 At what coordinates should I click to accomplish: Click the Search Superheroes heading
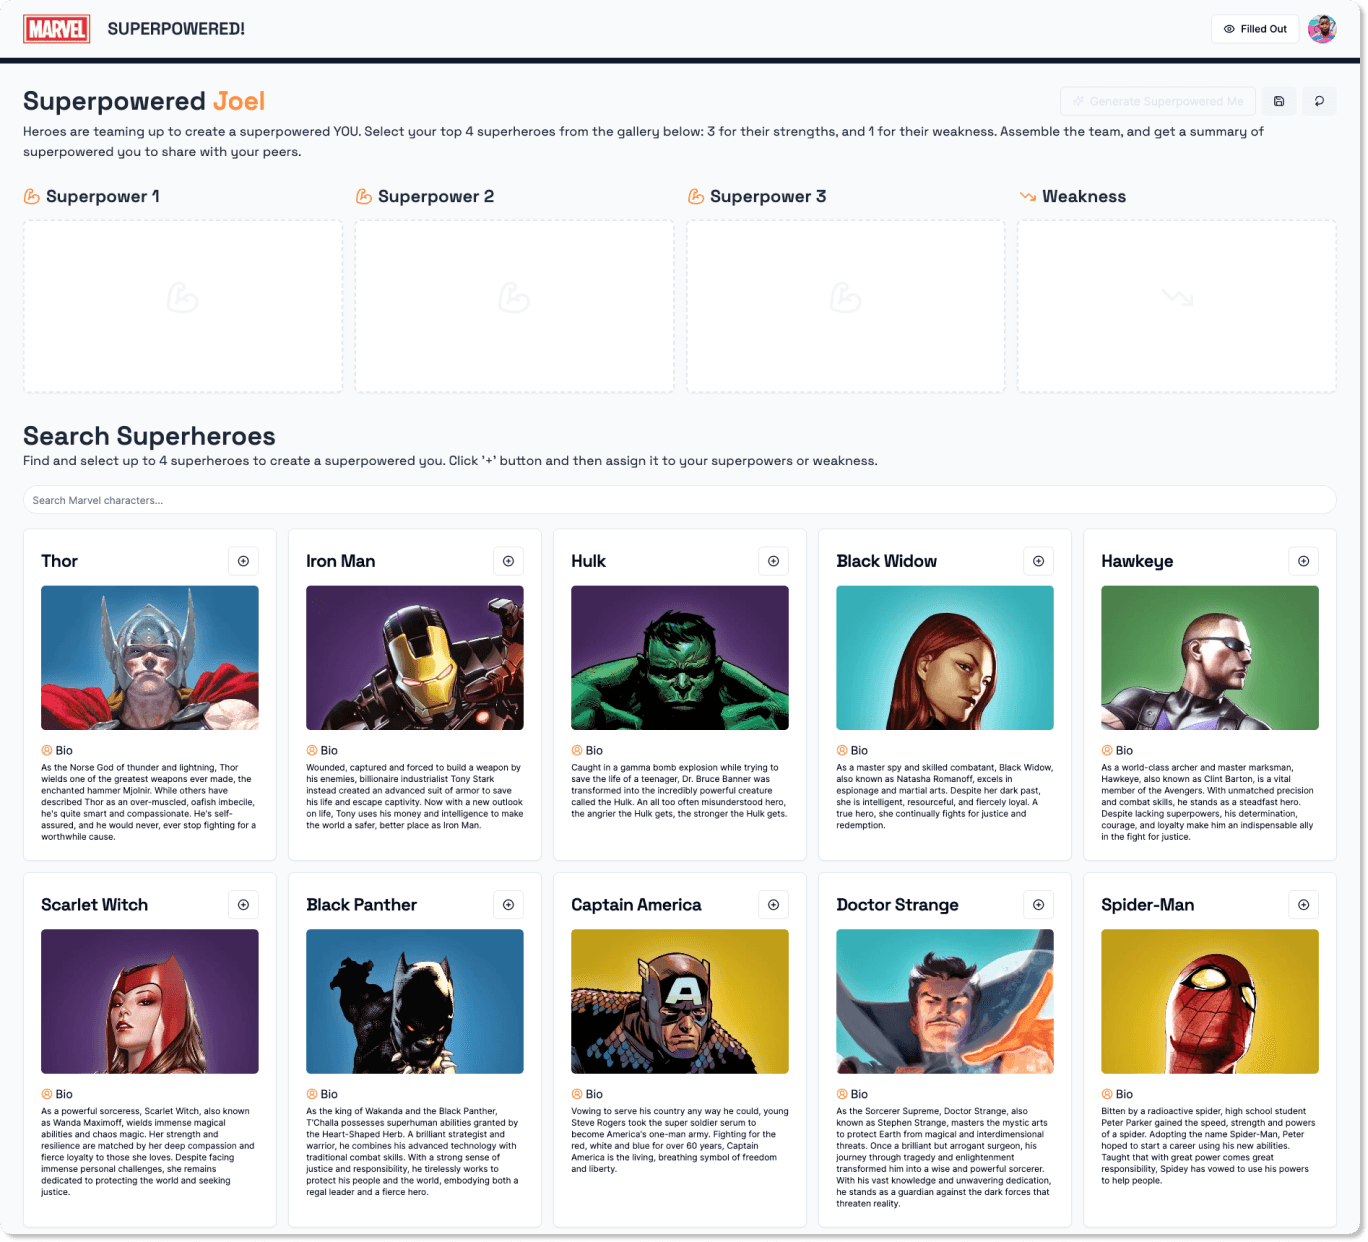coord(149,436)
